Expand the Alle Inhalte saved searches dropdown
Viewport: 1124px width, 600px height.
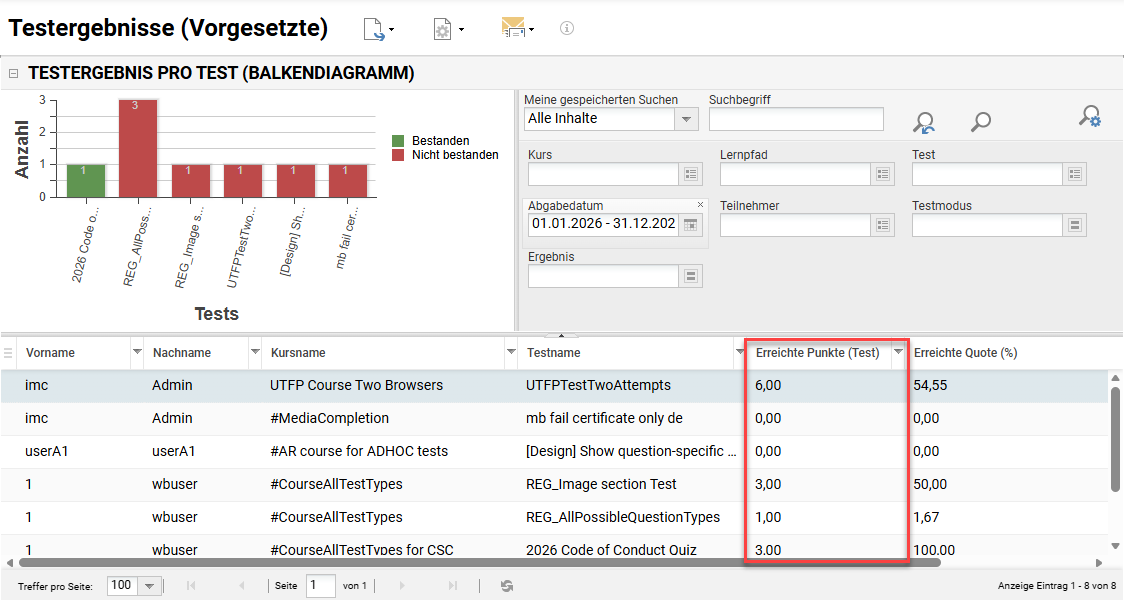click(x=686, y=119)
